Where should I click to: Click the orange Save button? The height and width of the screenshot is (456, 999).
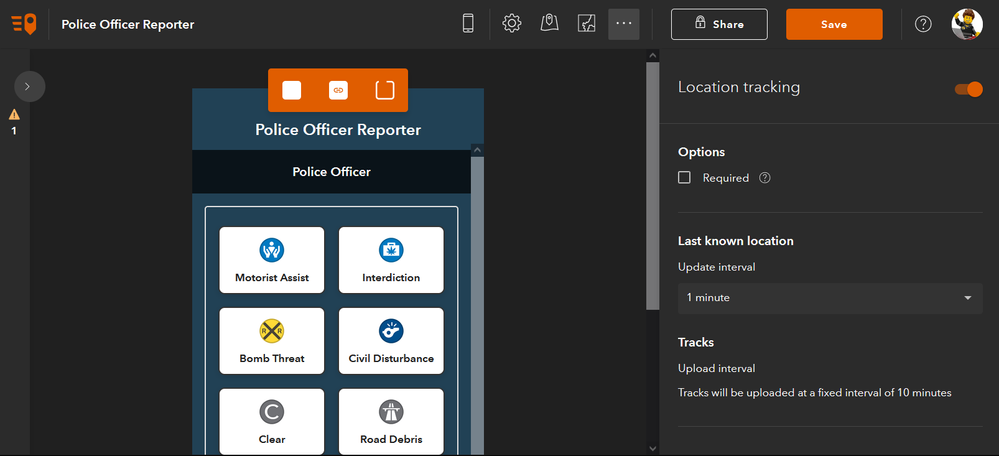coord(834,24)
